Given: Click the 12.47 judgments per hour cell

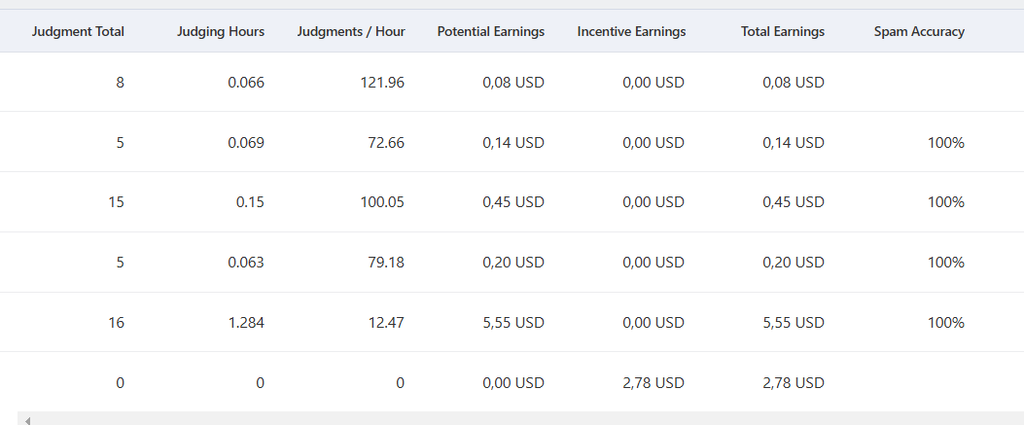Looking at the screenshot, I should [385, 323].
